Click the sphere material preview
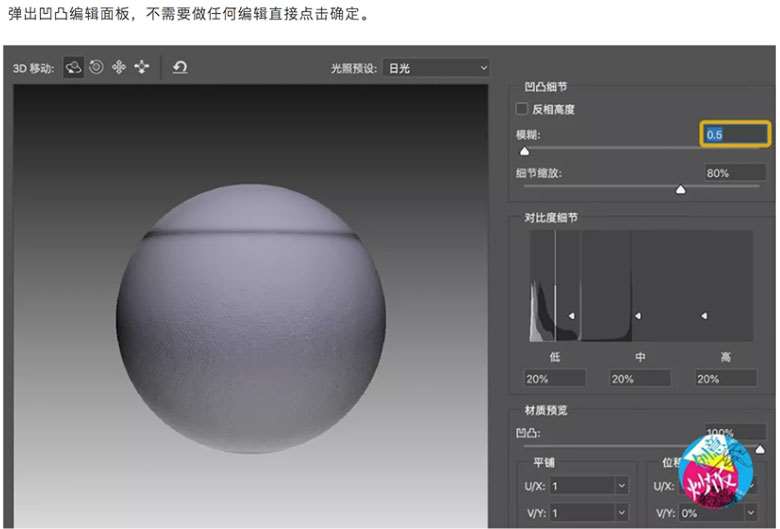This screenshot has width=780, height=529. click(250, 315)
